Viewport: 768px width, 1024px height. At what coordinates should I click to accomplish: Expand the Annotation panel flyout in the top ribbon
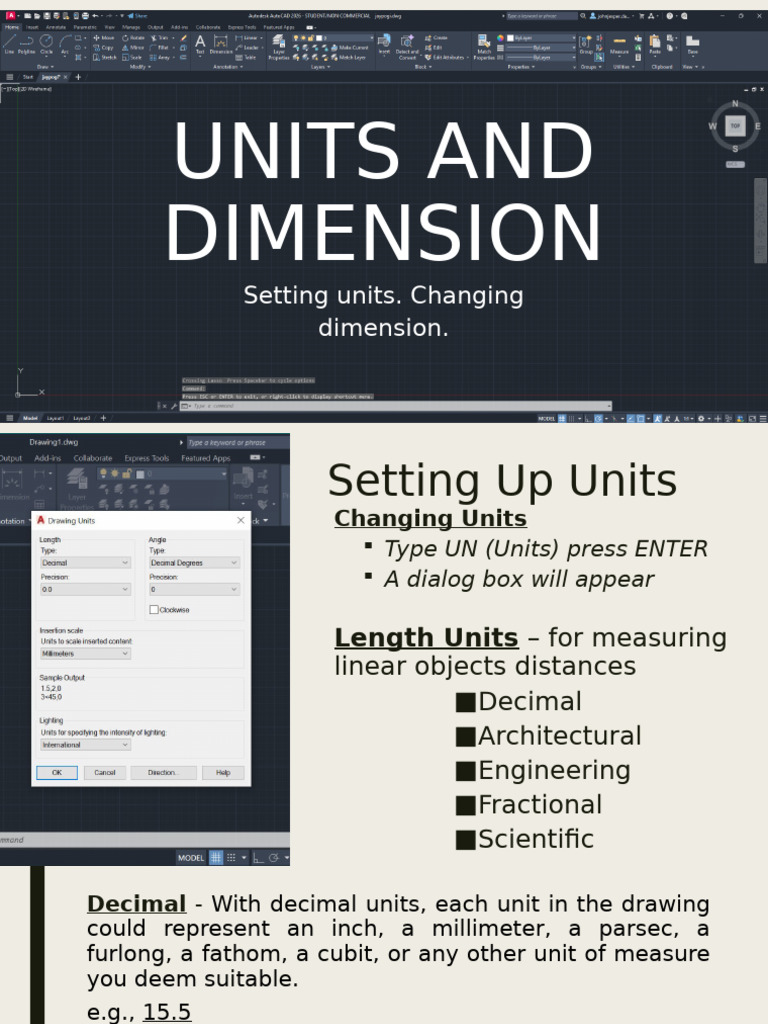227,67
